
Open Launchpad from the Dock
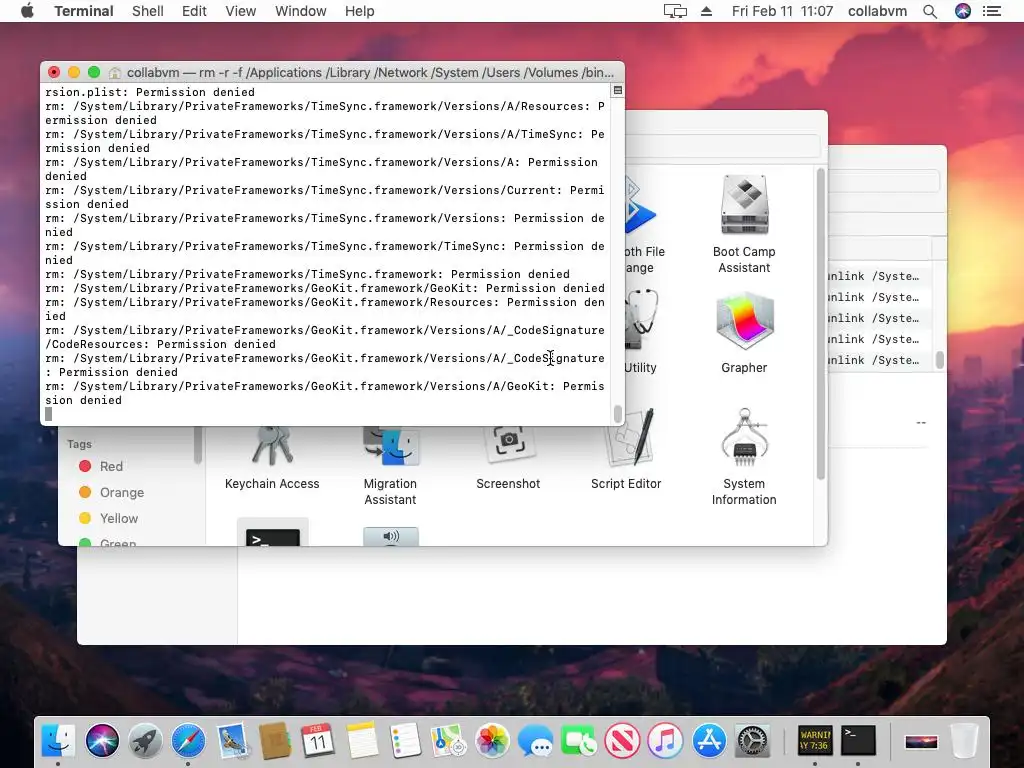145,741
